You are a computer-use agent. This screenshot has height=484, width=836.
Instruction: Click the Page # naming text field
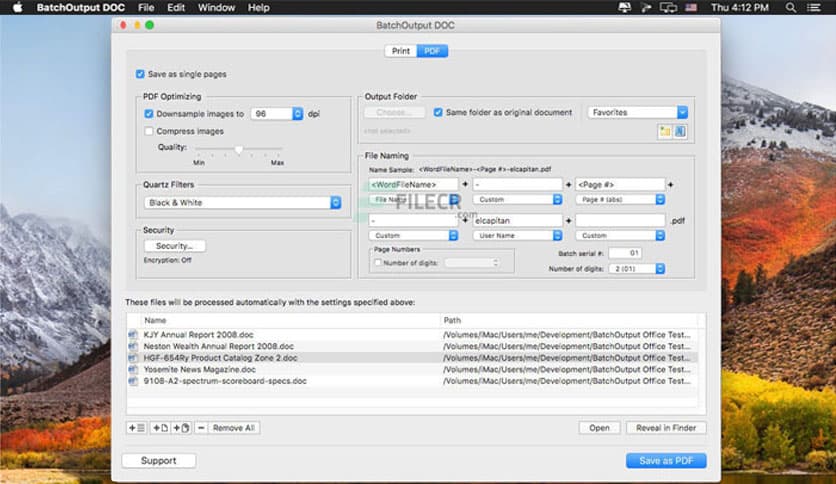click(x=621, y=184)
